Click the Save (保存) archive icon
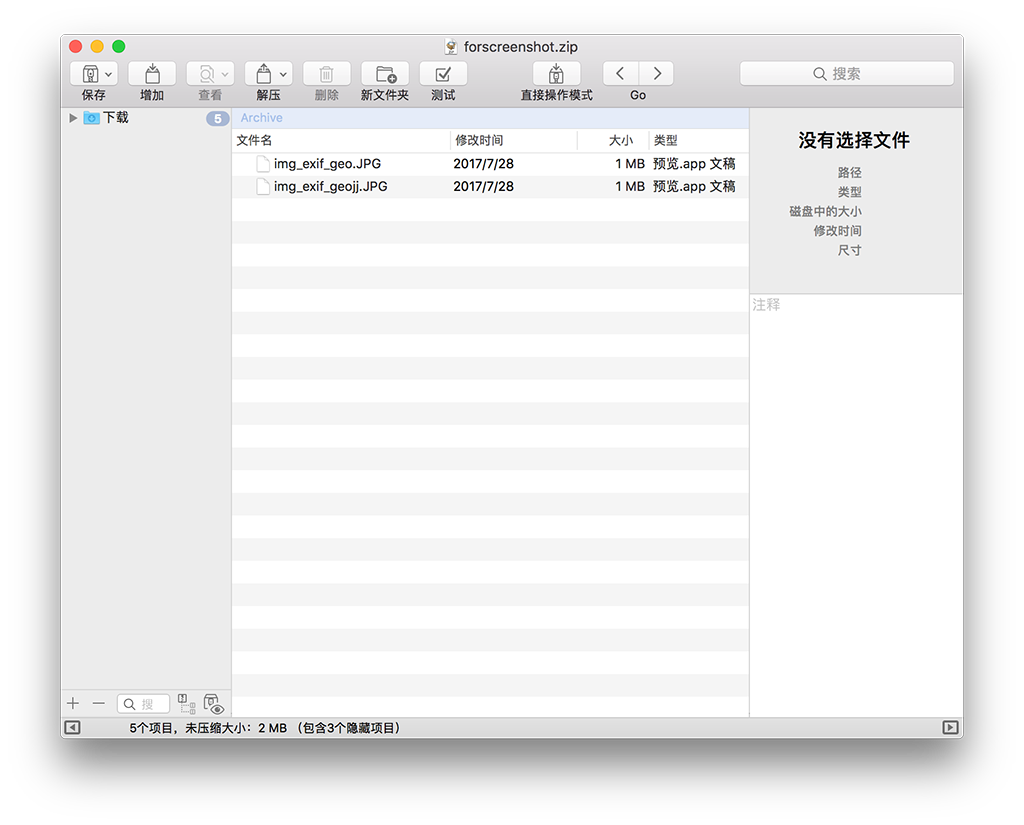This screenshot has width=1024, height=825. [90, 74]
